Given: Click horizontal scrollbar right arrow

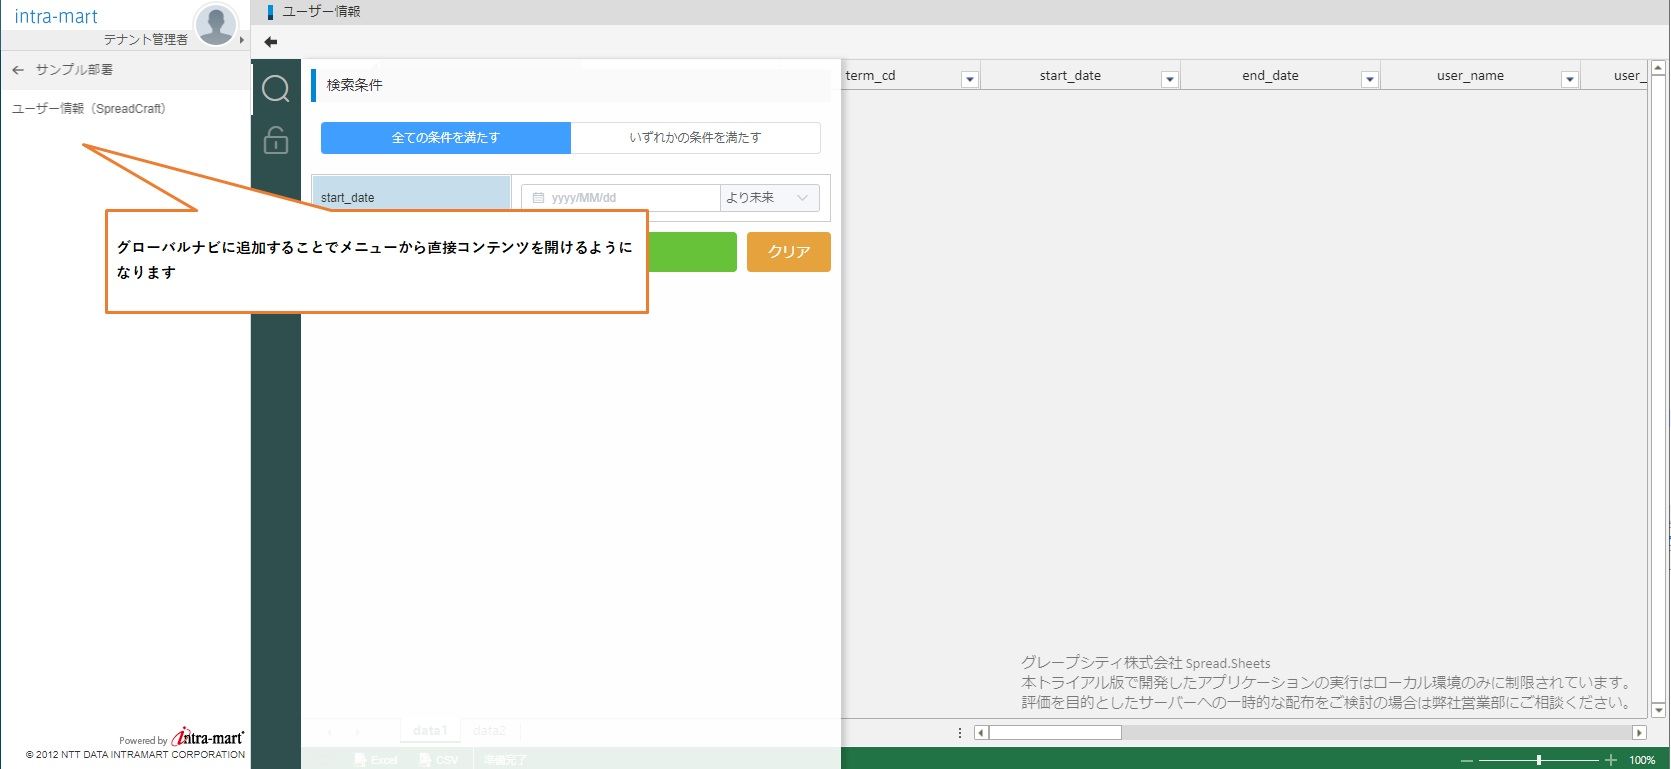Looking at the screenshot, I should coord(1638,733).
